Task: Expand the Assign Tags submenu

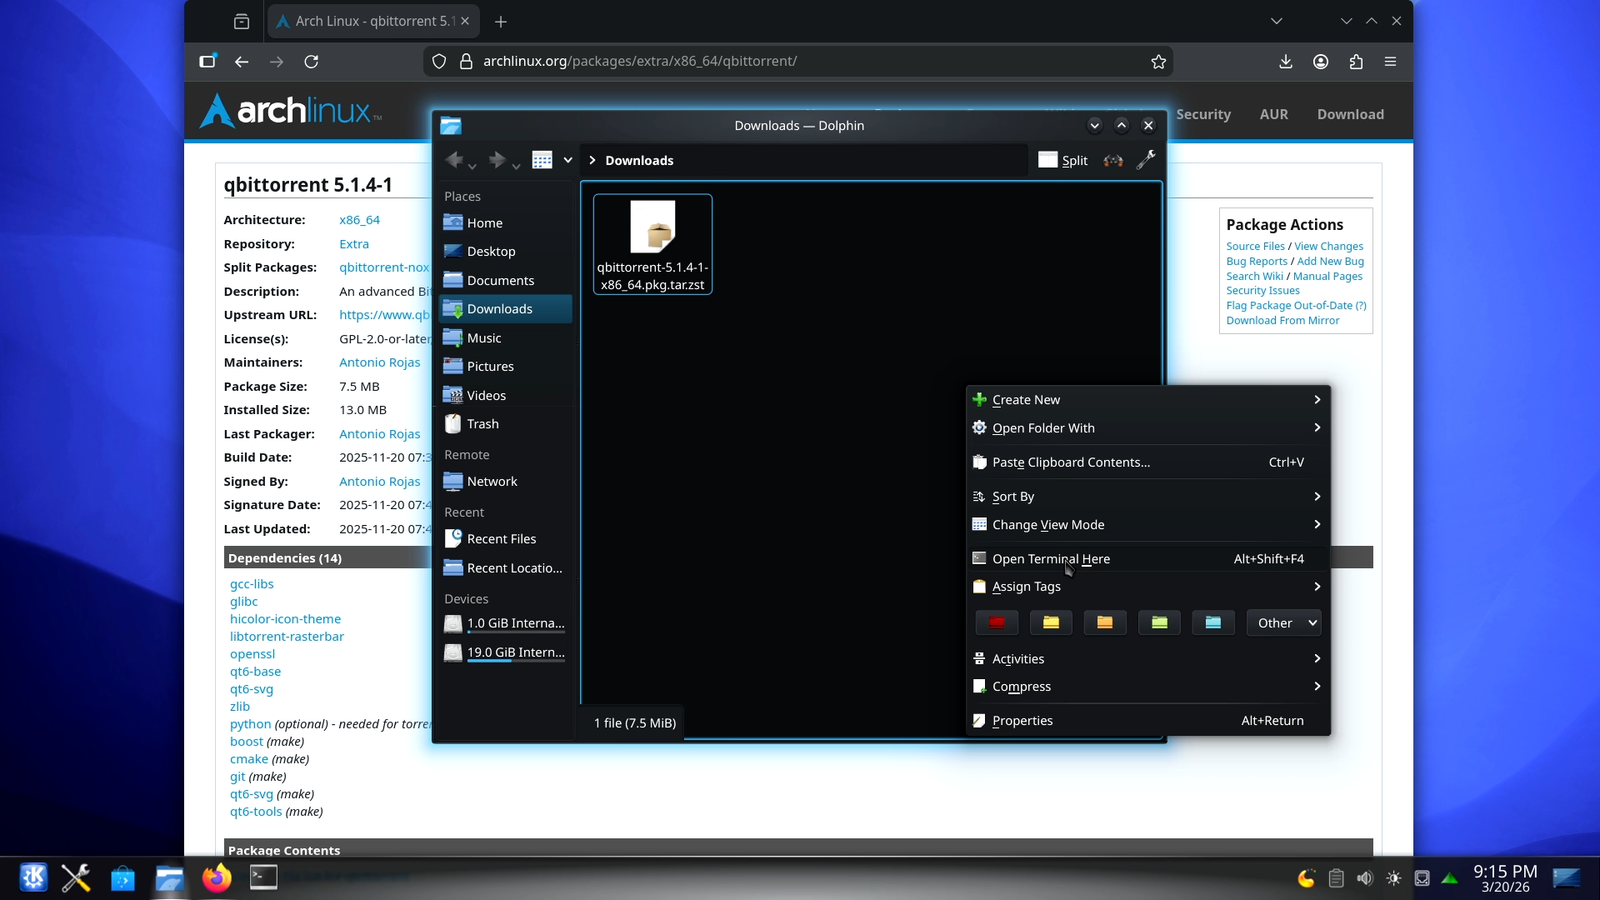Action: [1148, 587]
